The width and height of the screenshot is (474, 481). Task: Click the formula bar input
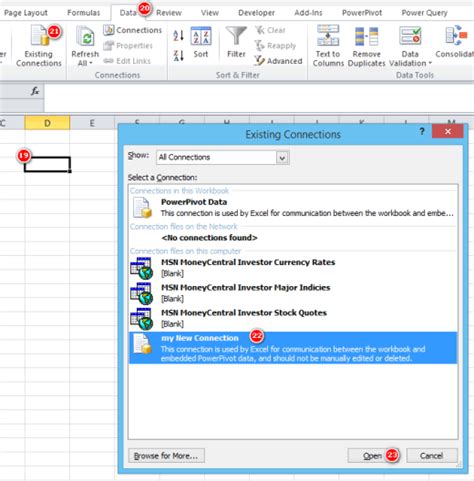tap(259, 97)
